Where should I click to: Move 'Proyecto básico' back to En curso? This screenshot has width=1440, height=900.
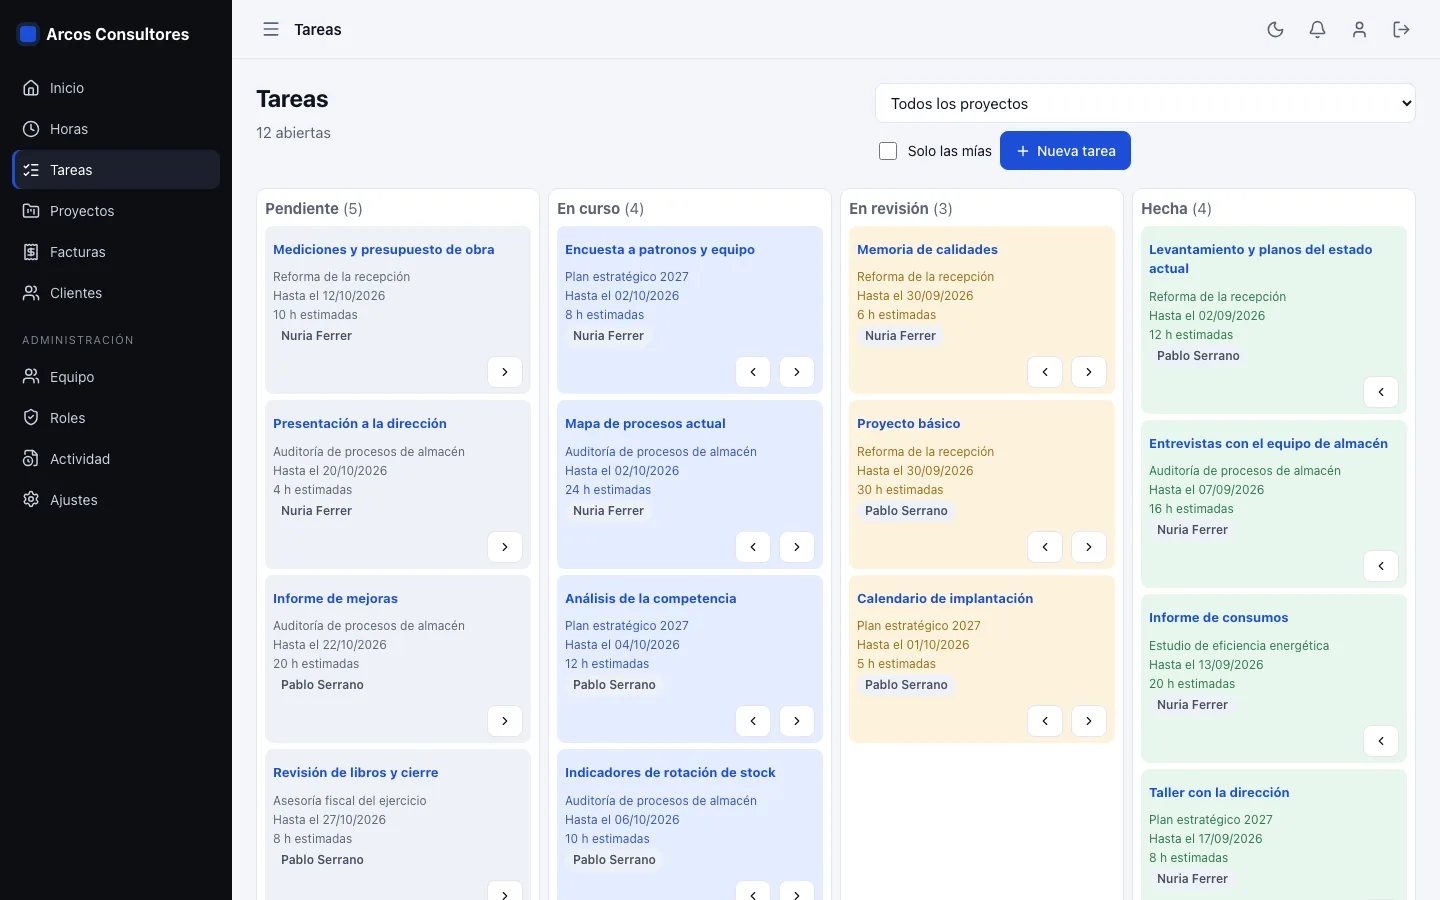(x=1045, y=547)
